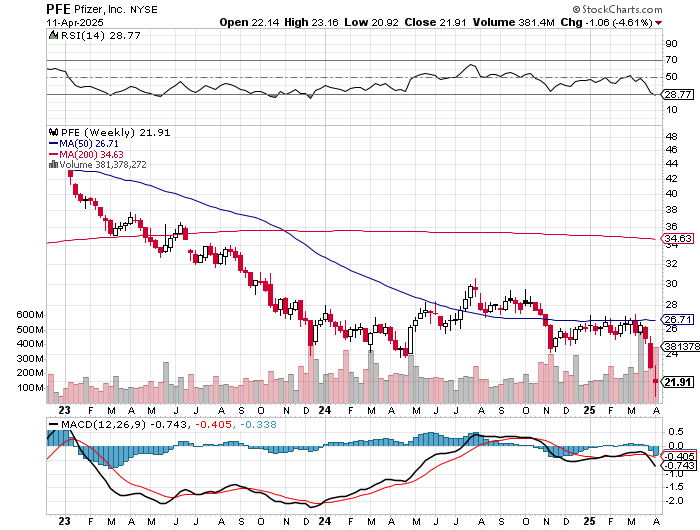The width and height of the screenshot is (700, 530).
Task: Click the volume bars icon in legend
Action: coord(52,165)
